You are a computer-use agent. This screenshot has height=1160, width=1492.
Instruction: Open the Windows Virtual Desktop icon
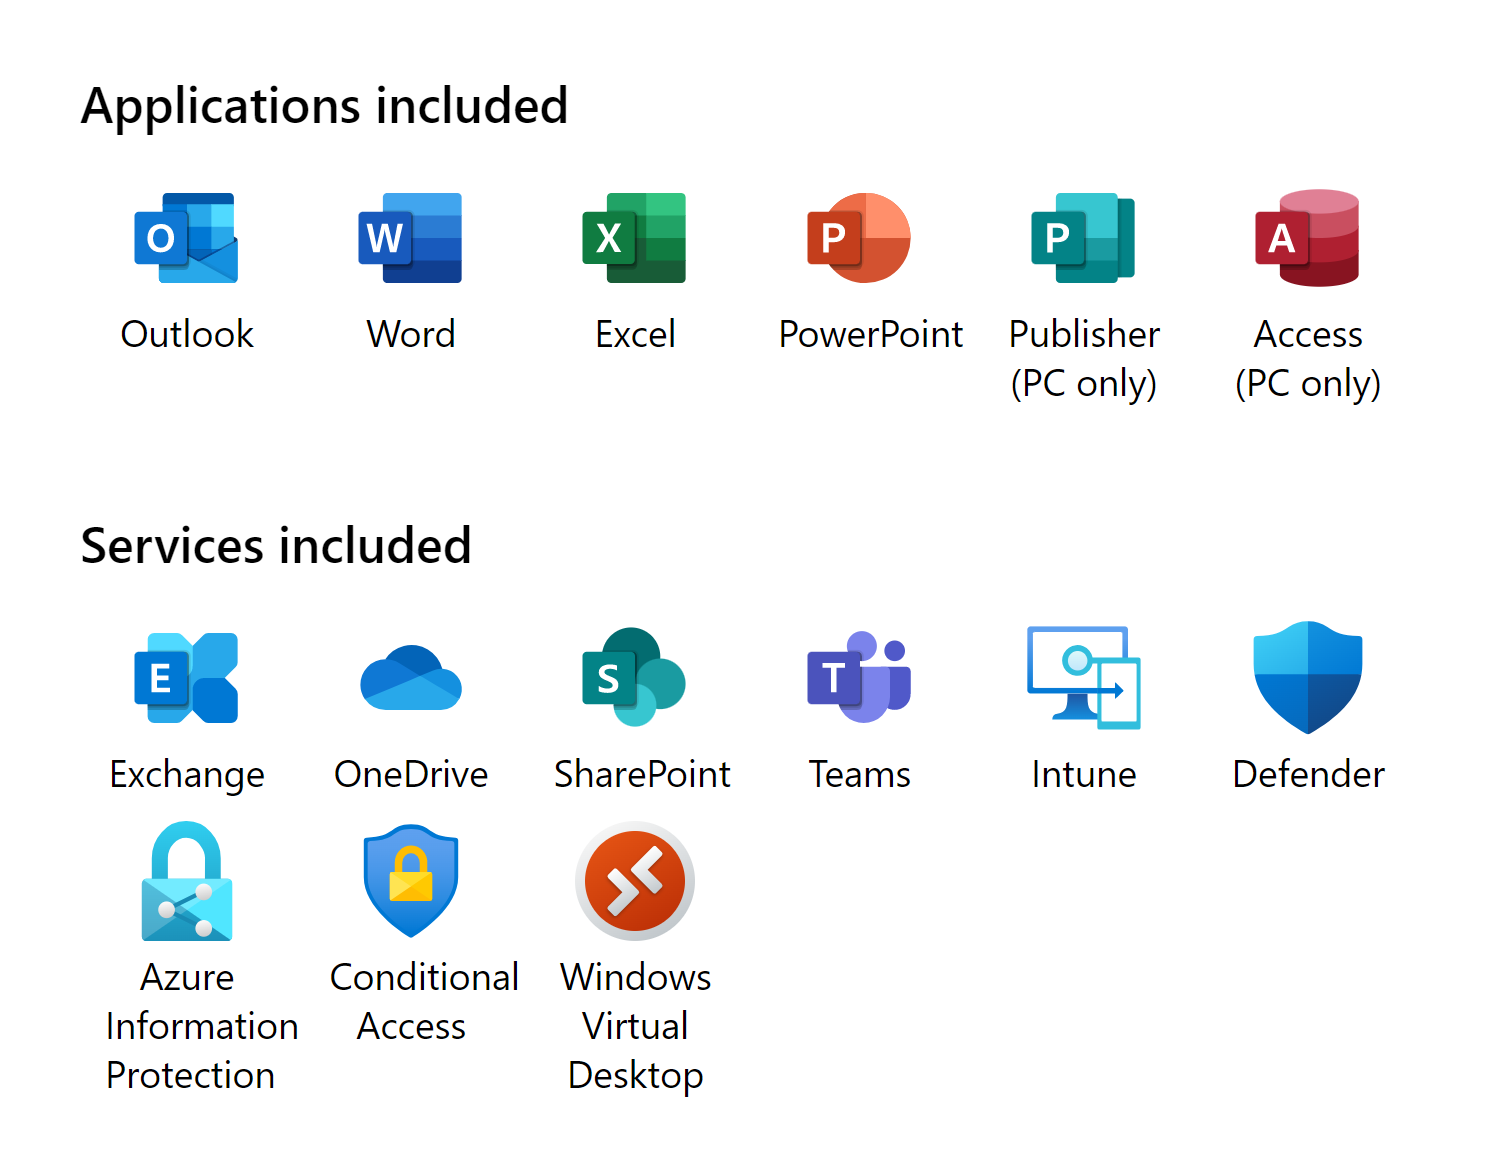[635, 881]
